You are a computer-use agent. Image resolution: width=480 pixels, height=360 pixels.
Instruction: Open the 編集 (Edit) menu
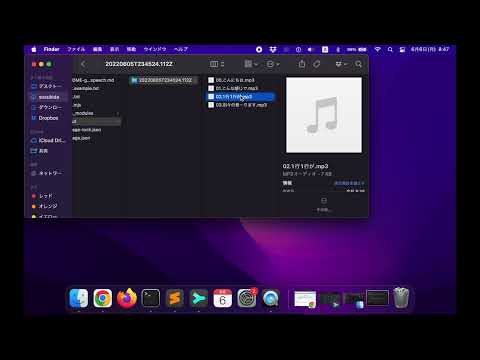pos(97,49)
